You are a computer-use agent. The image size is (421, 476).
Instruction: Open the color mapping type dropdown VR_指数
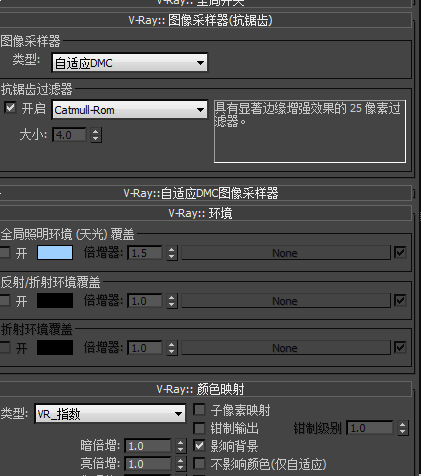pos(110,414)
